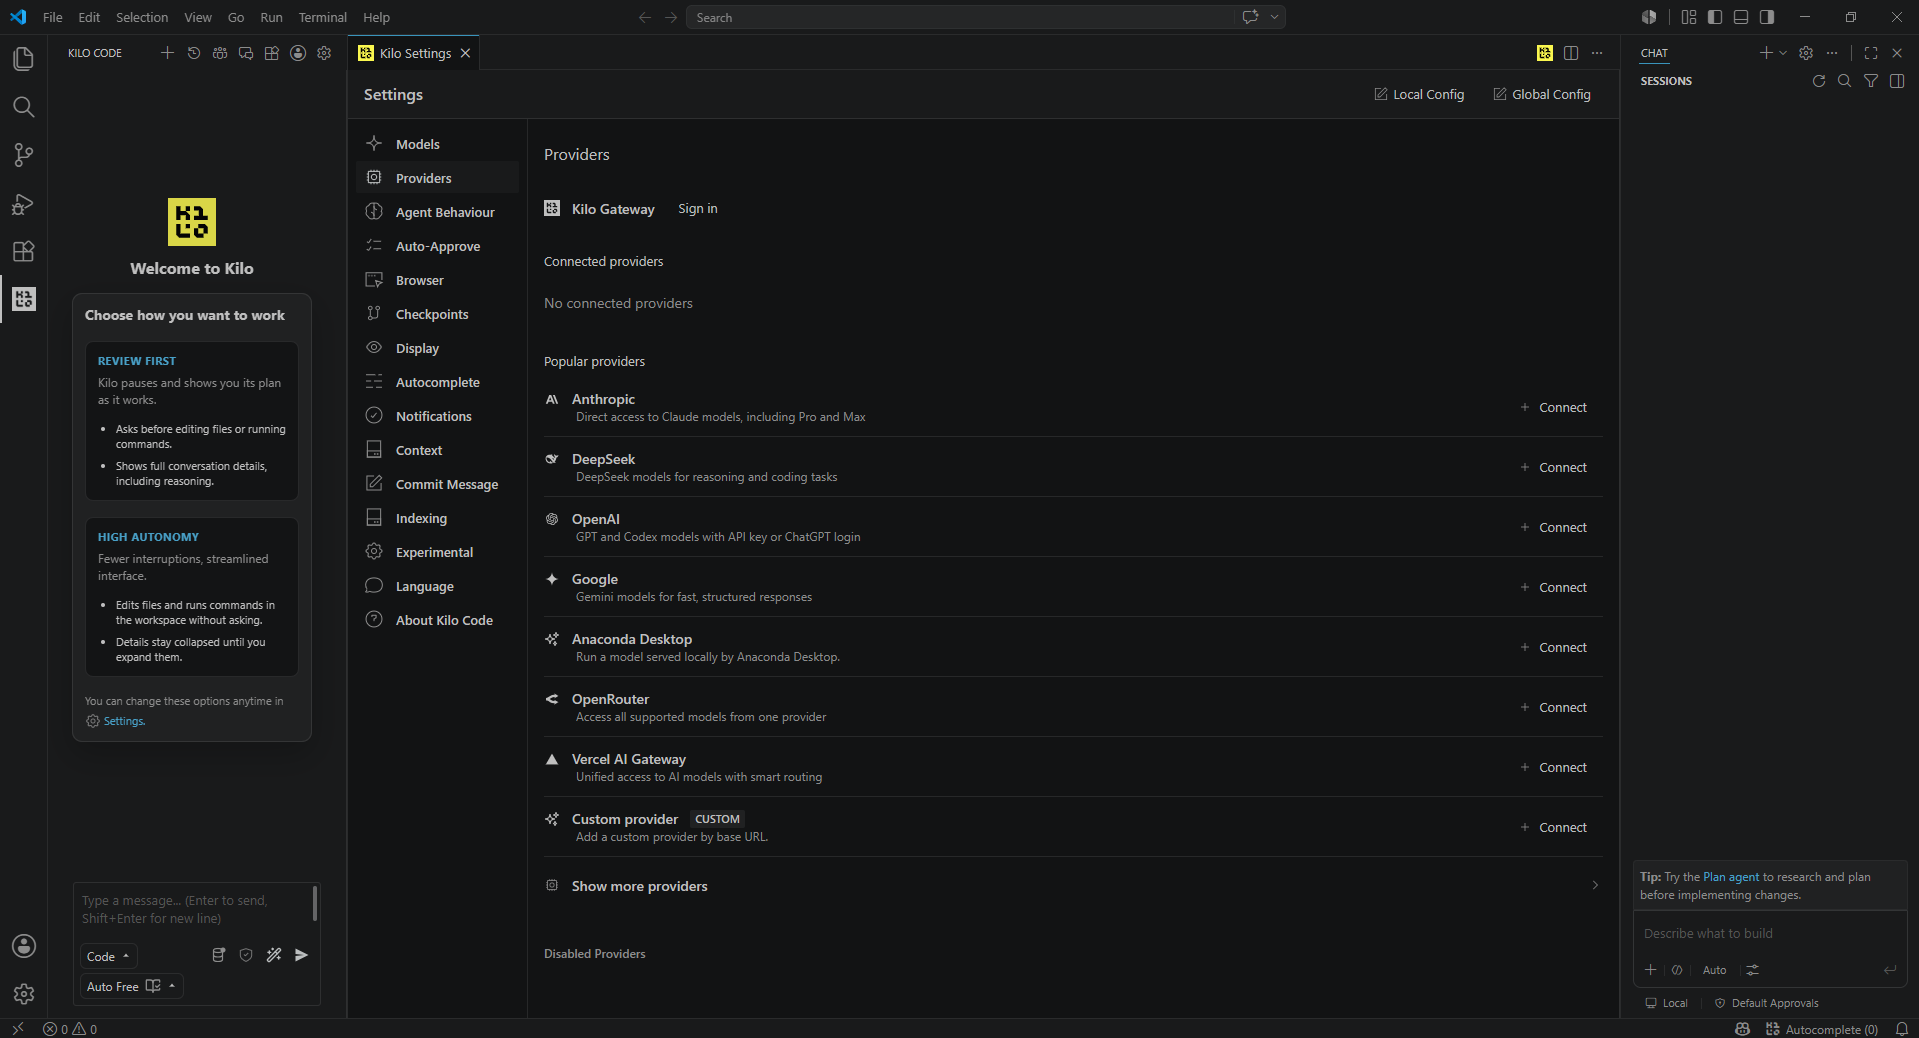Image resolution: width=1919 pixels, height=1038 pixels.
Task: Customize layout from title bar icon
Action: click(x=1689, y=17)
